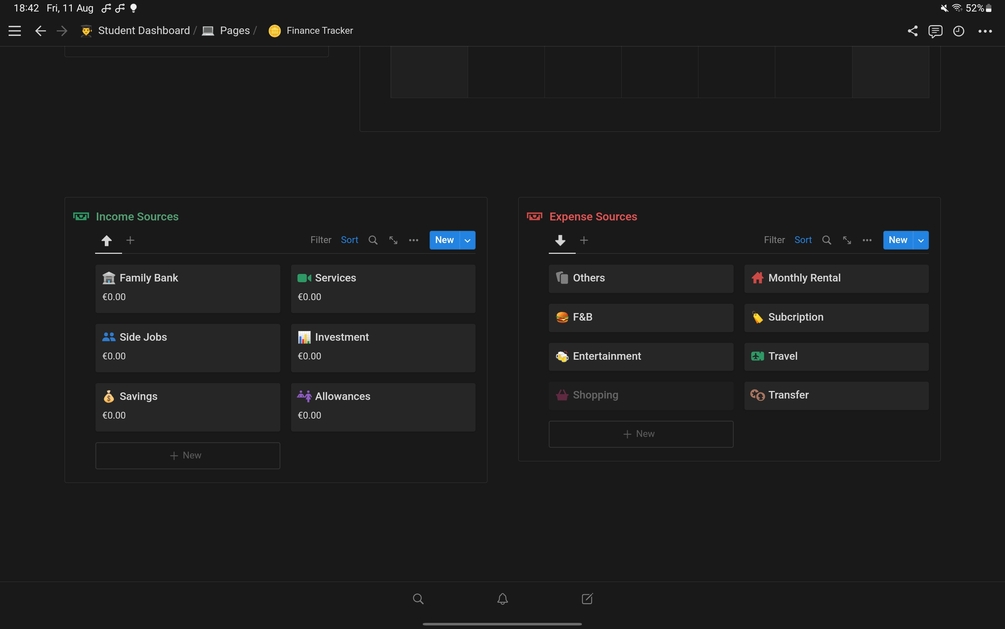The width and height of the screenshot is (1005, 629).
Task: Open Finance Tracker breadcrumb
Action: click(x=311, y=31)
